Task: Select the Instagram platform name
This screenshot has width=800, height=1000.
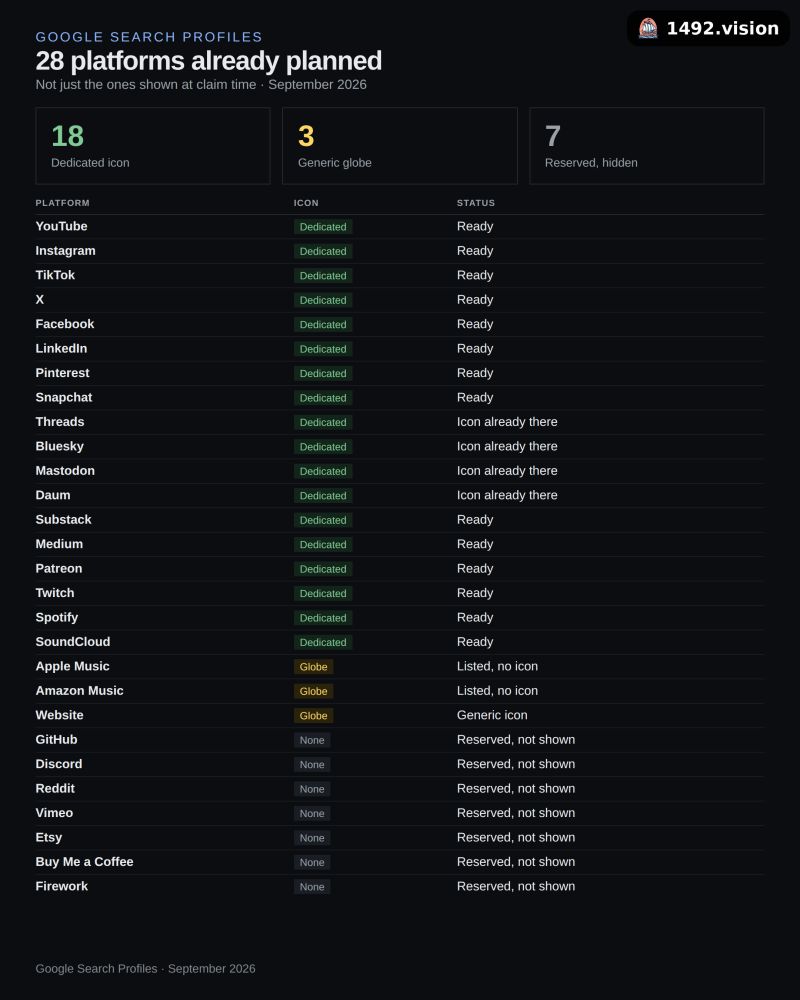Action: click(65, 251)
